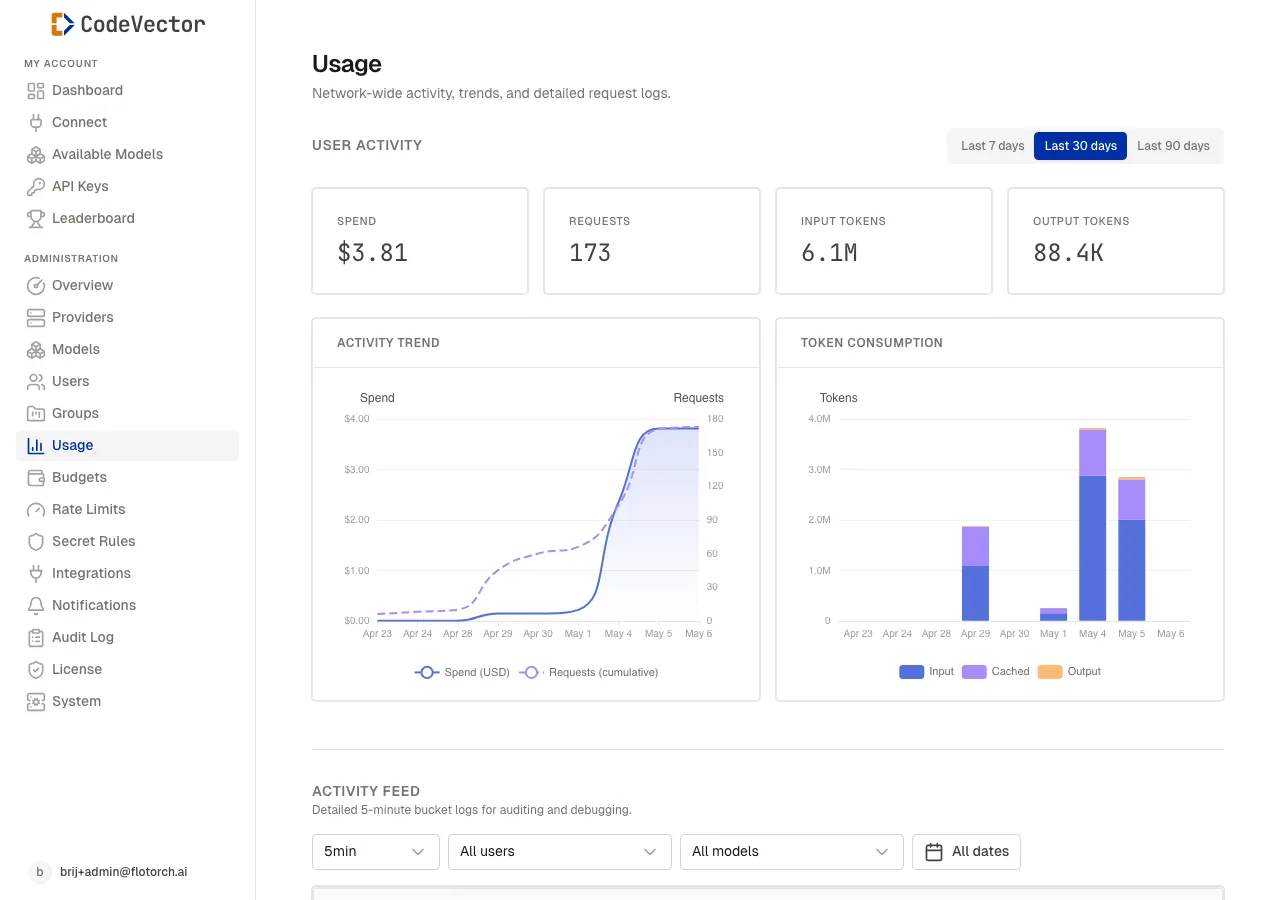The image size is (1280, 900).
Task: Click the Dashboard grid icon
Action: (36, 90)
